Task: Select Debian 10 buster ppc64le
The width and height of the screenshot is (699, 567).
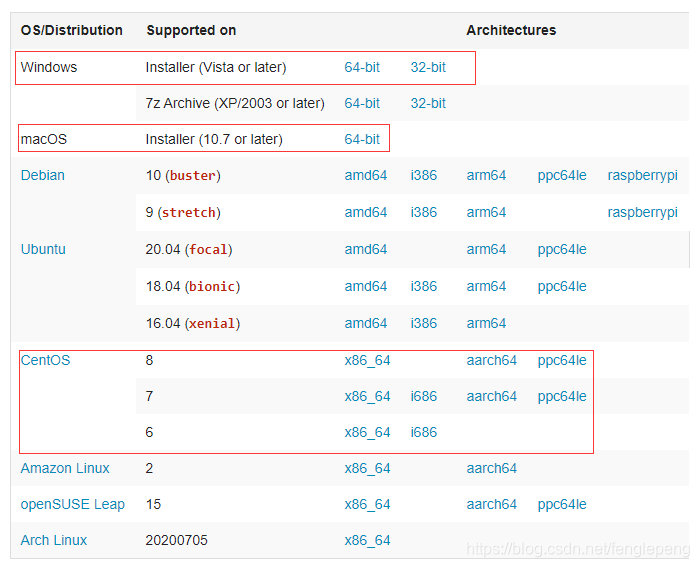Action: tap(562, 175)
